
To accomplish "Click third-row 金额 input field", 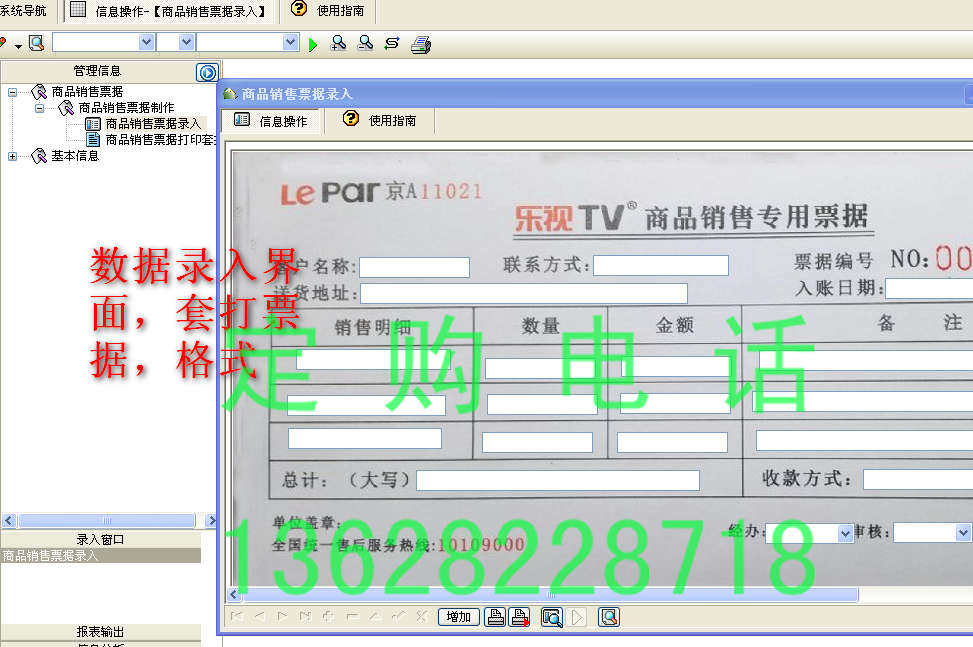I will pyautogui.click(x=672, y=442).
